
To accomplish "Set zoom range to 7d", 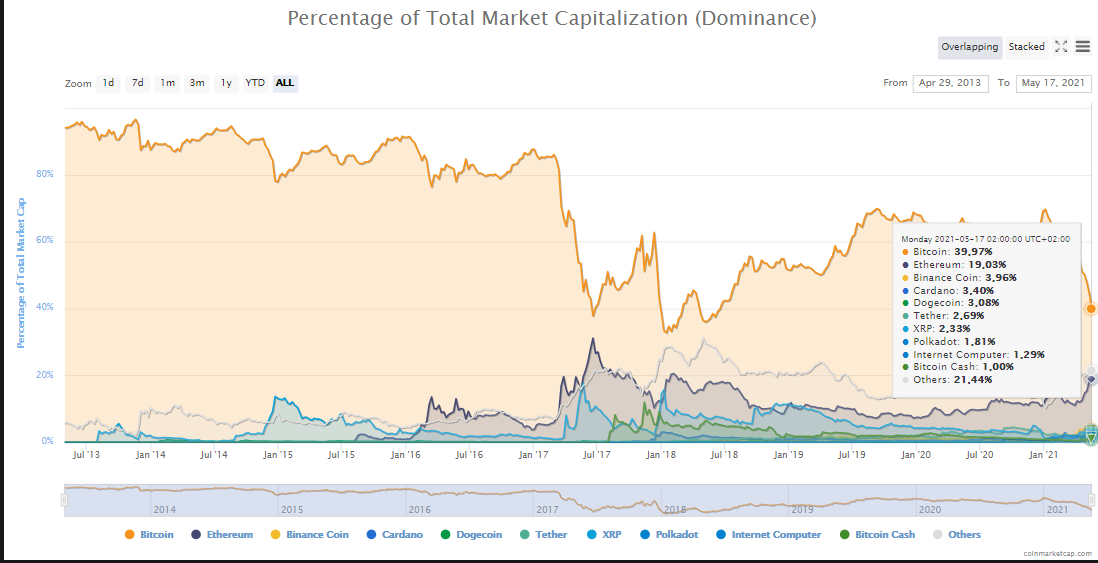I will click(137, 83).
